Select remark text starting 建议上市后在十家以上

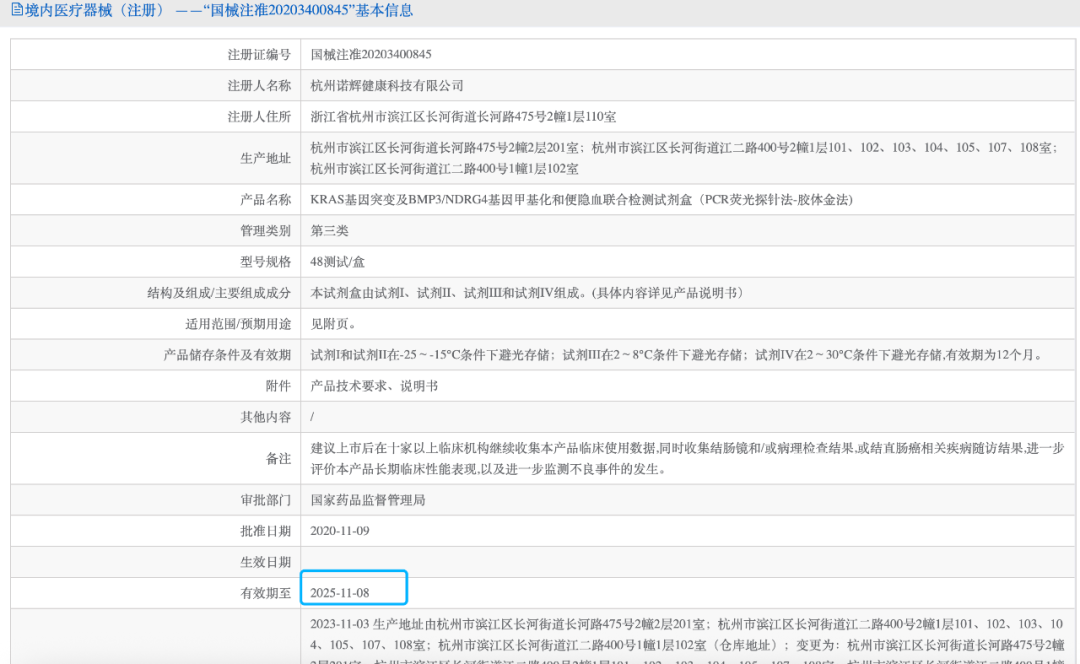(x=687, y=459)
